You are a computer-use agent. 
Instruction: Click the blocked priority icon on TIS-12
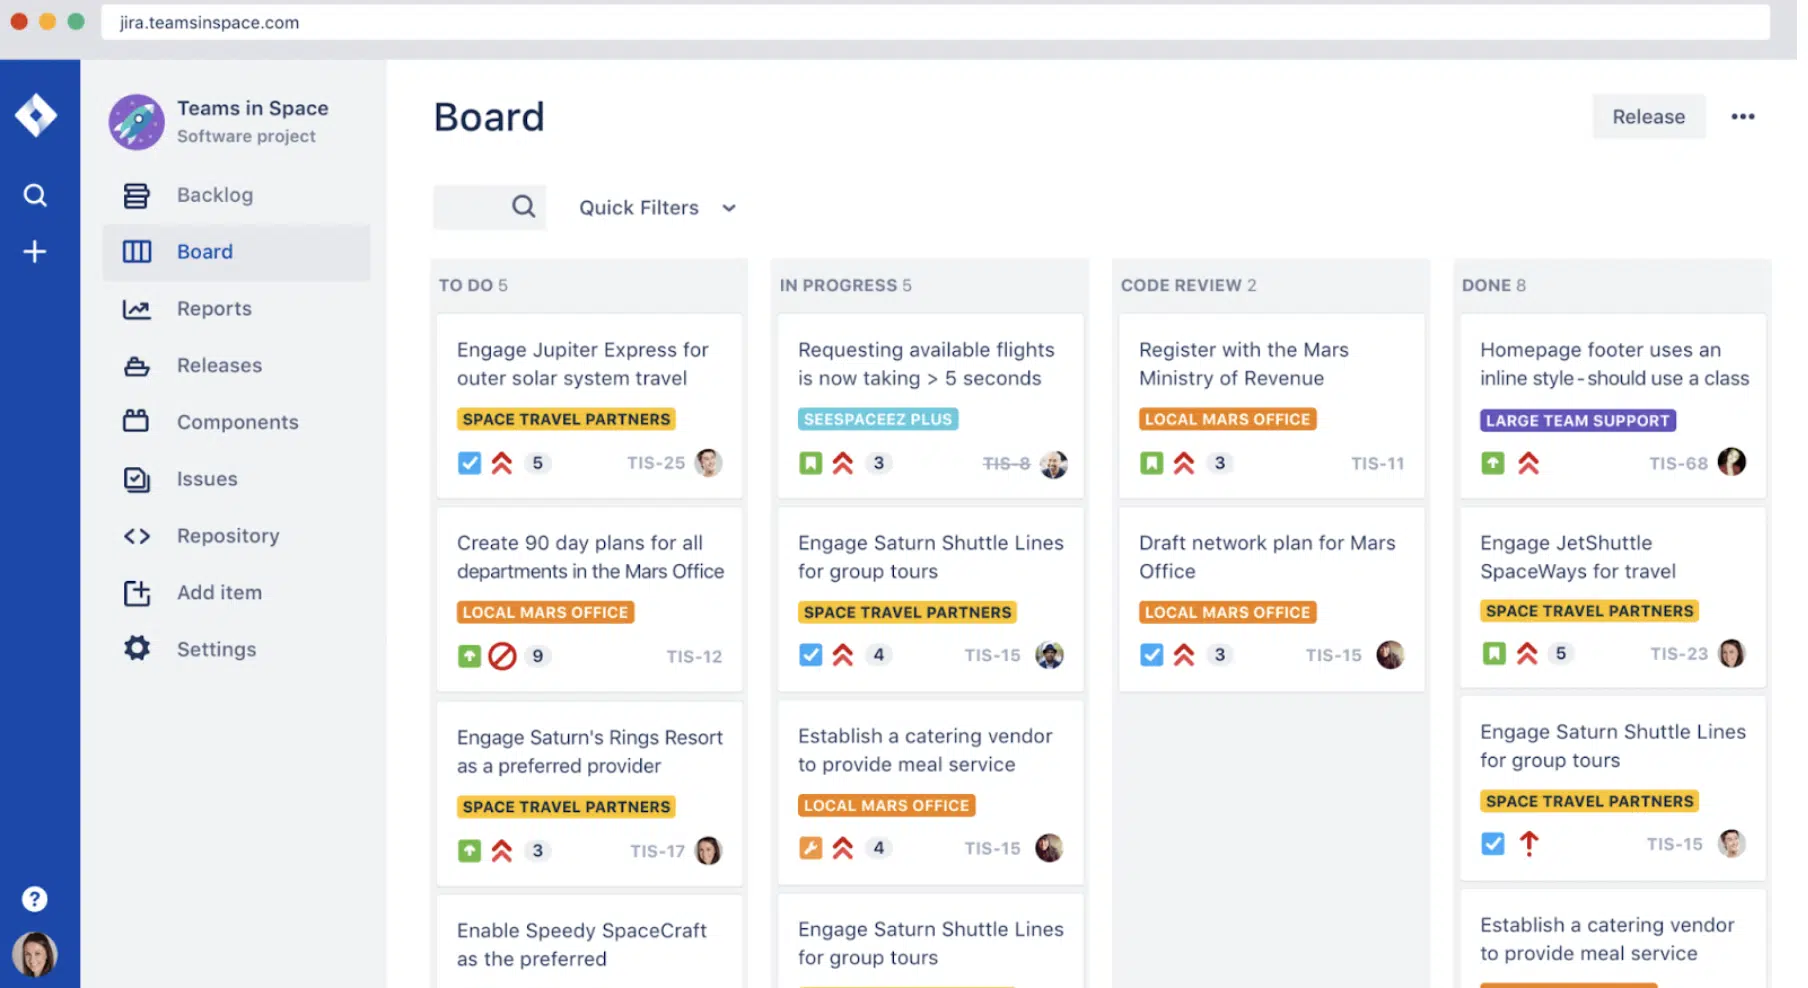tap(502, 656)
